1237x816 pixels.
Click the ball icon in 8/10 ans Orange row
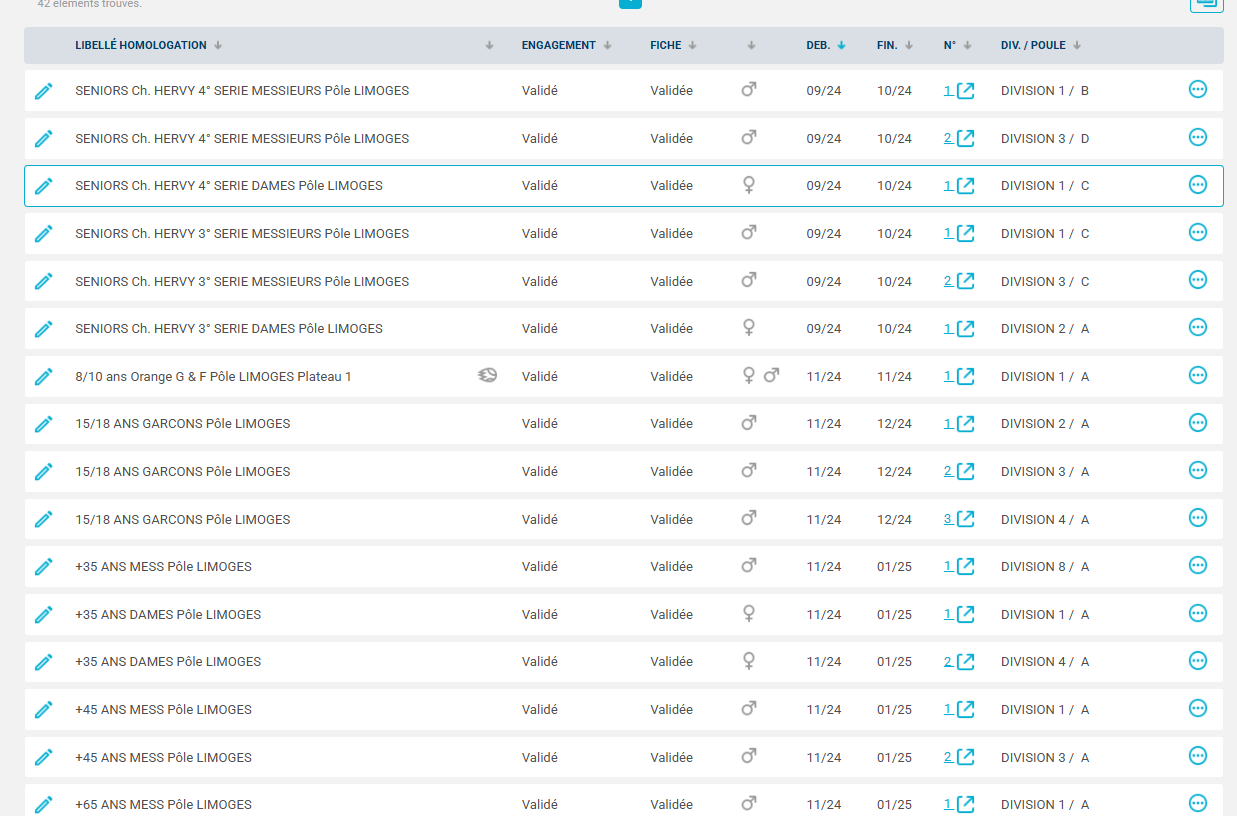point(487,376)
